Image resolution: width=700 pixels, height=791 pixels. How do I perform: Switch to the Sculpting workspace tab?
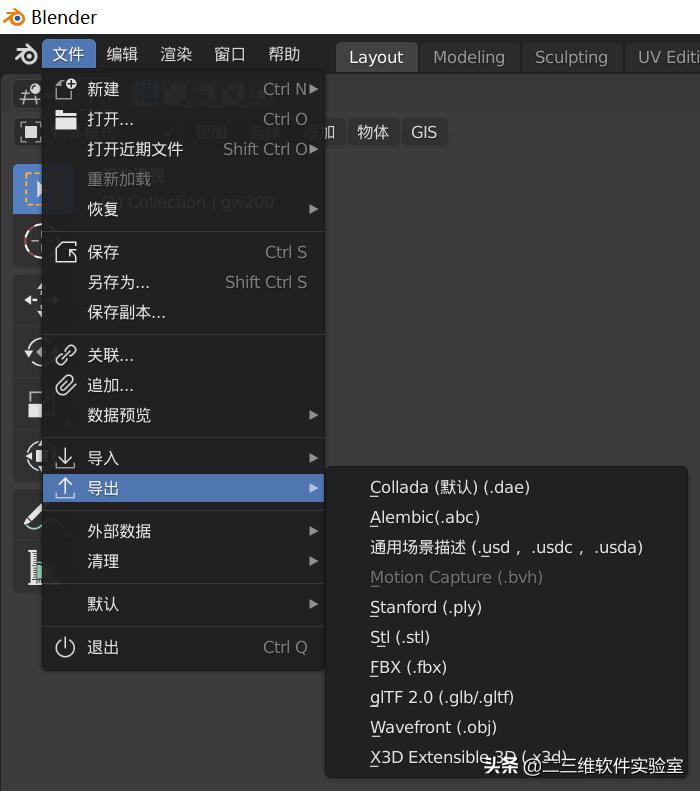point(571,57)
